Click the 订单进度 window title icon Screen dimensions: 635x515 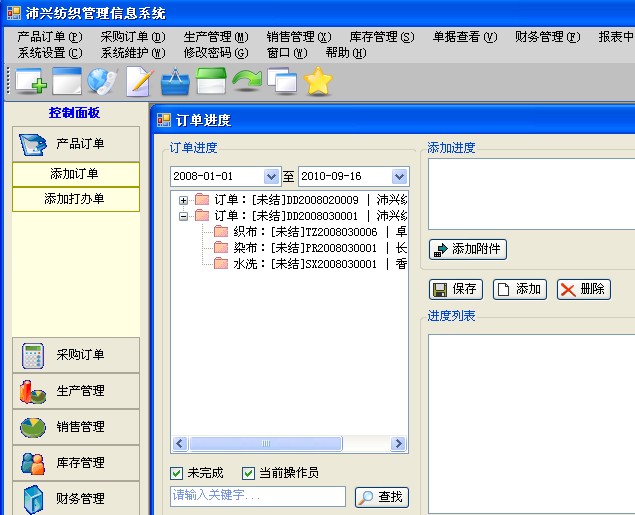164,120
